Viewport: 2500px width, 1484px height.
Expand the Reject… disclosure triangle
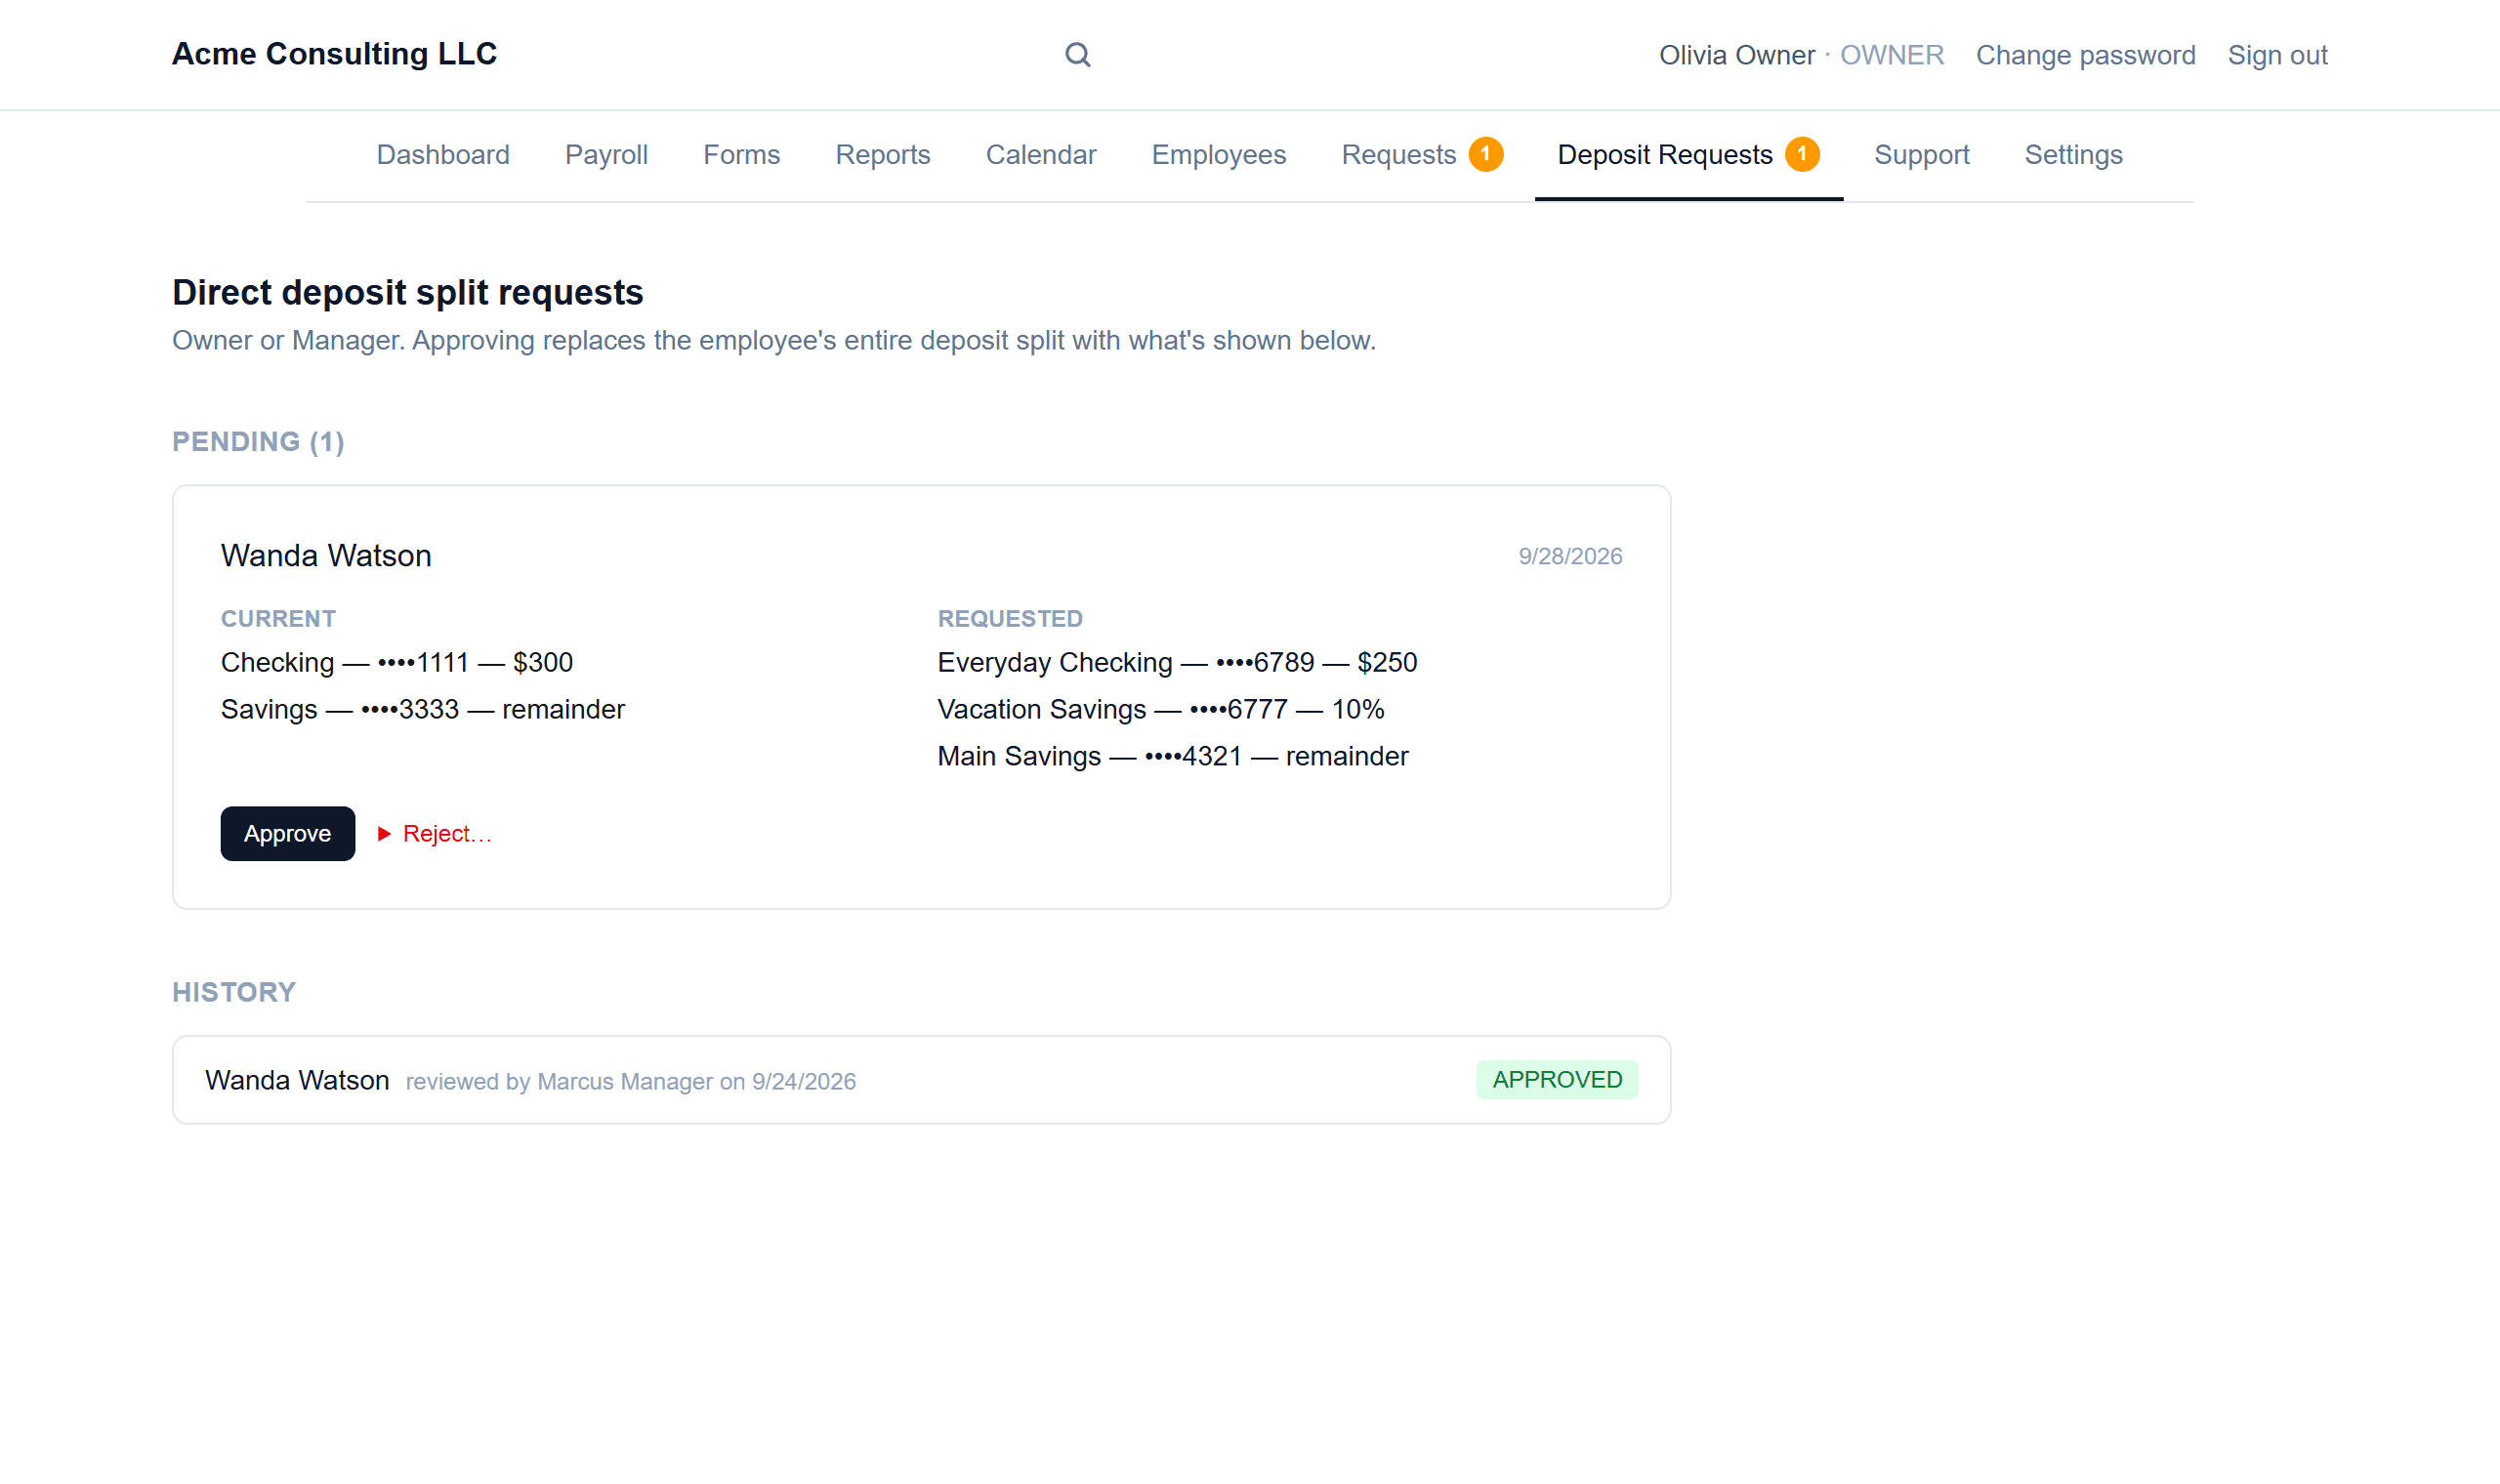coord(384,833)
